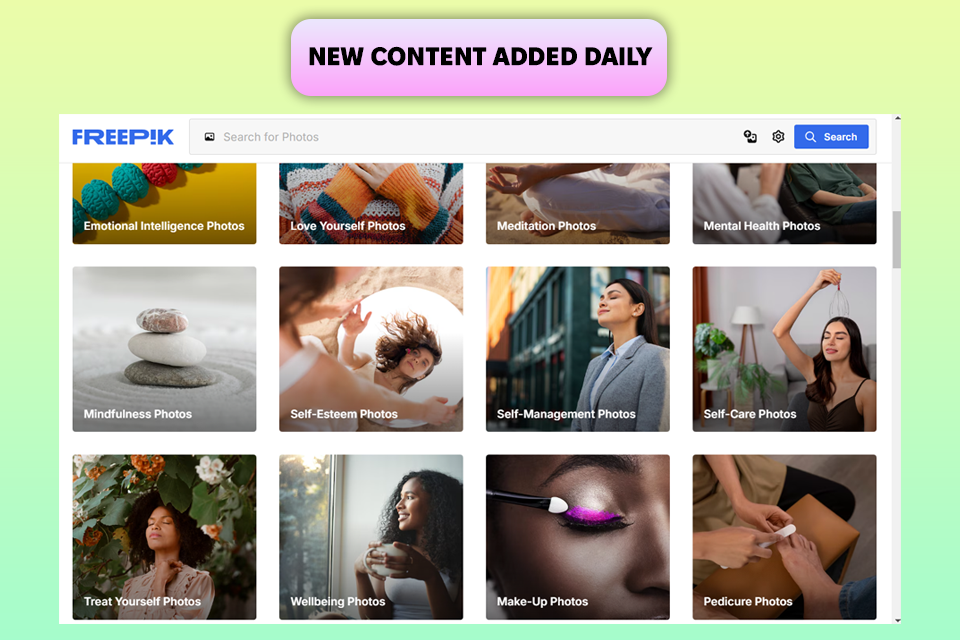
Task: Click scrollbar down arrow
Action: pyautogui.click(x=897, y=620)
